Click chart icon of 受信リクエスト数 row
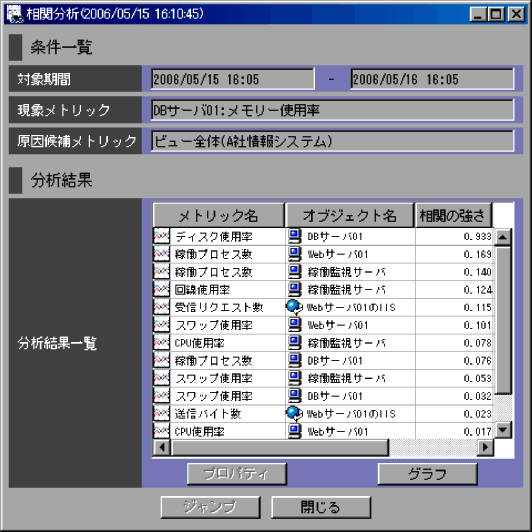The width and height of the screenshot is (532, 532). pyautogui.click(x=162, y=307)
